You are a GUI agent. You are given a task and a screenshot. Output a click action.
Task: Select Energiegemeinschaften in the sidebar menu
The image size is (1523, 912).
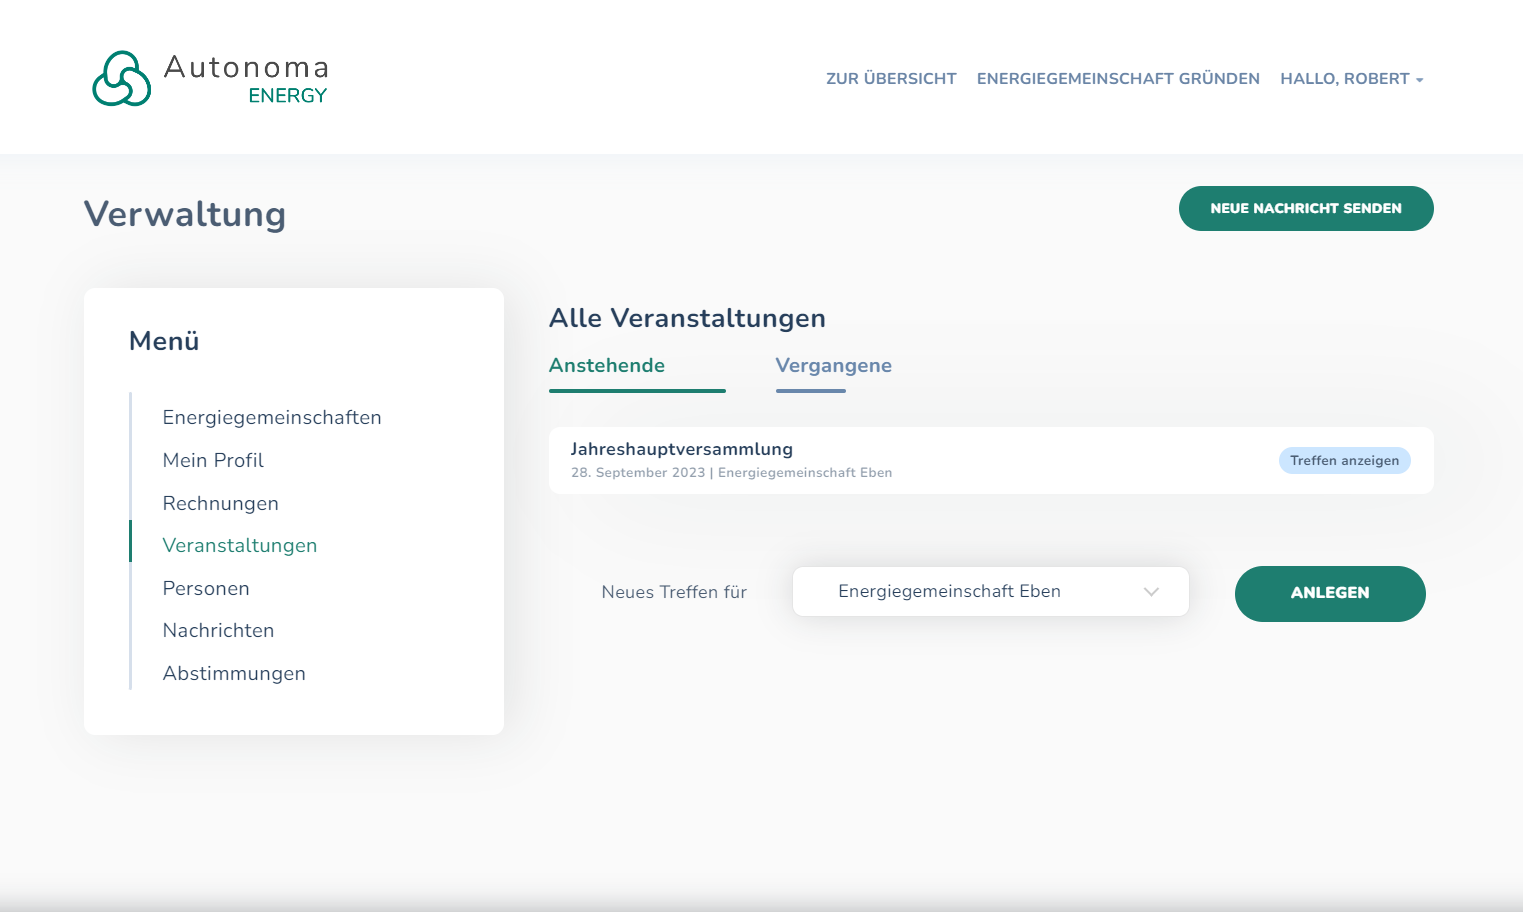pyautogui.click(x=272, y=418)
